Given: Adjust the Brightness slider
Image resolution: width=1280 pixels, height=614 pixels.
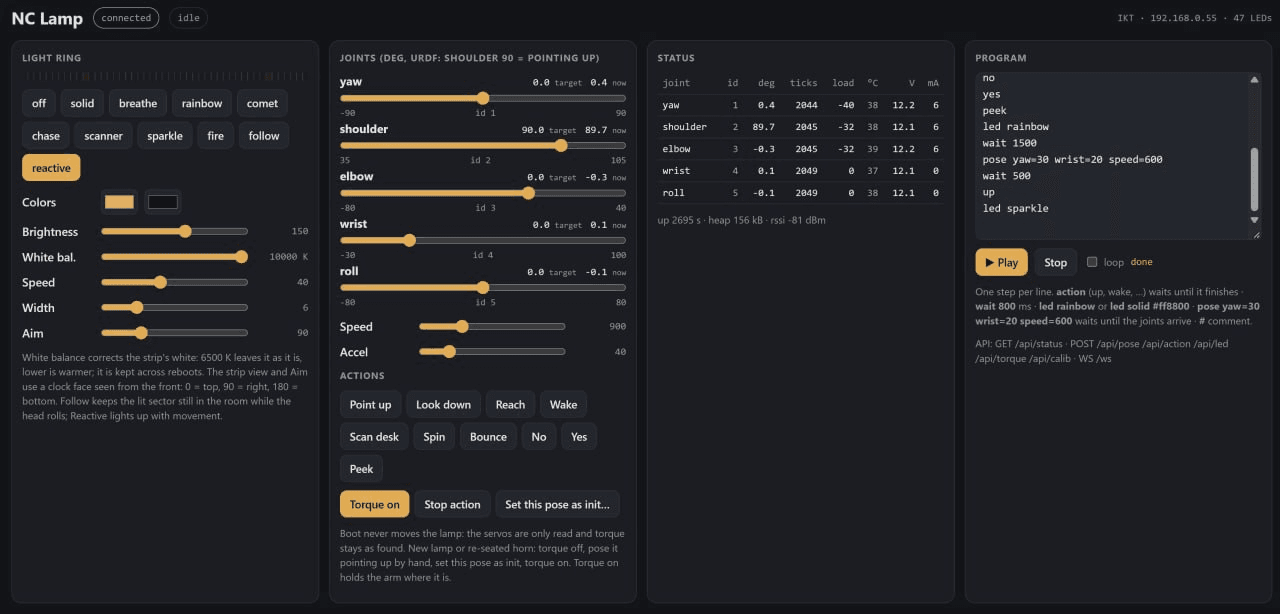Looking at the screenshot, I should [x=174, y=231].
